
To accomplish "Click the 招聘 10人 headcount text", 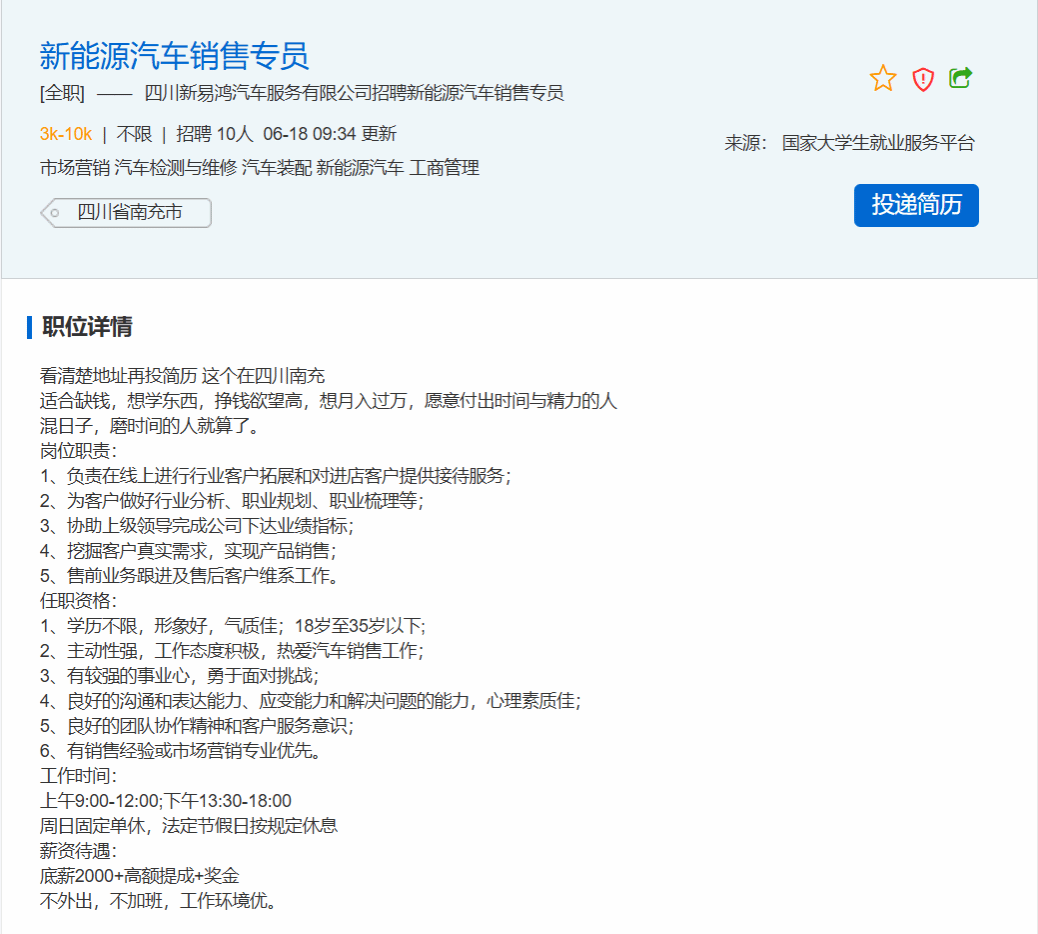I will click(x=215, y=134).
